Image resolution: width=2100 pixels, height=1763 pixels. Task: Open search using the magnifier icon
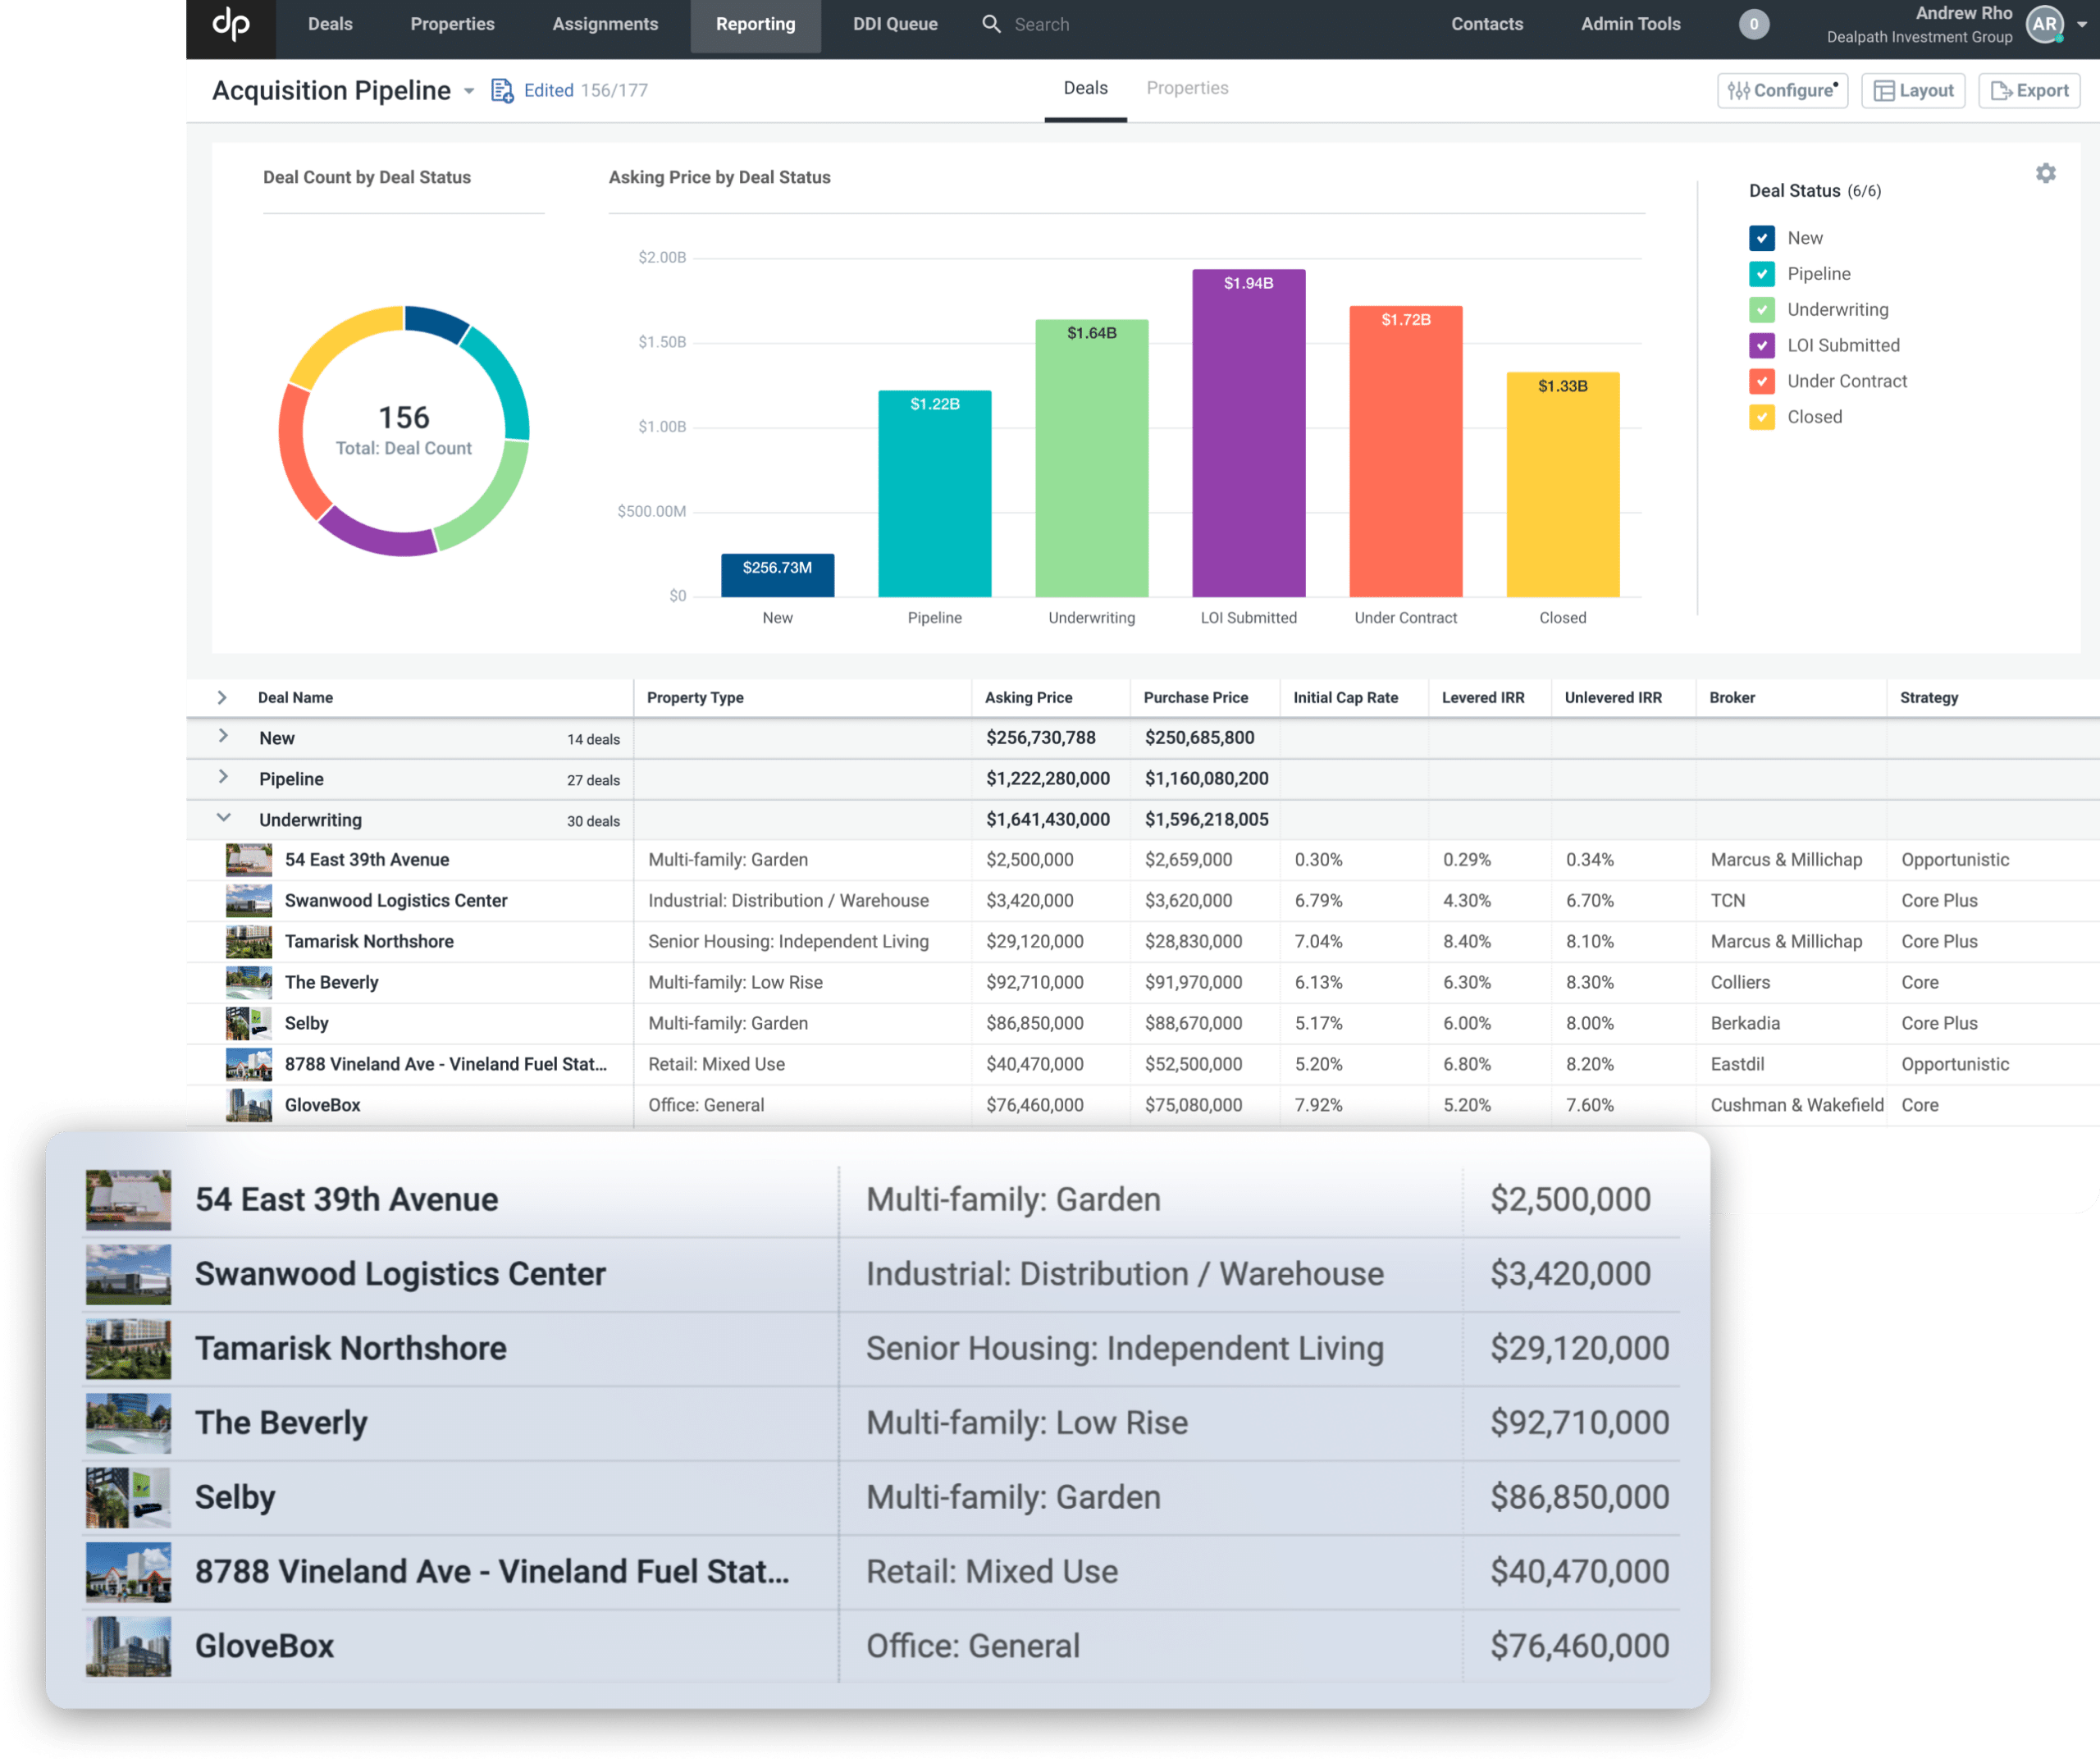tap(991, 24)
